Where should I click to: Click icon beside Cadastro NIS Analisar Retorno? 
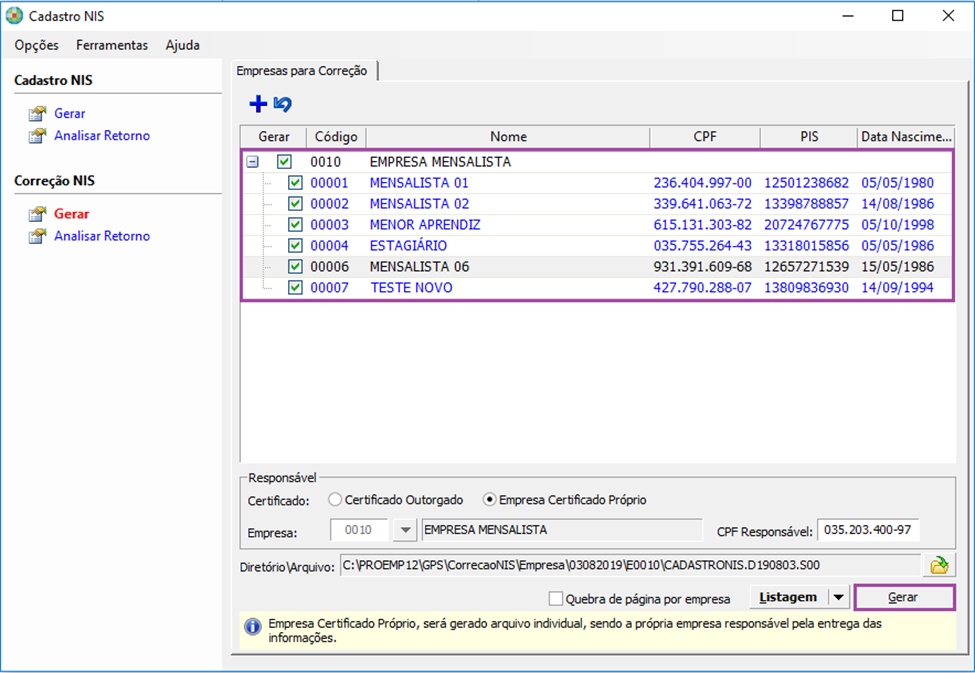pyautogui.click(x=37, y=136)
